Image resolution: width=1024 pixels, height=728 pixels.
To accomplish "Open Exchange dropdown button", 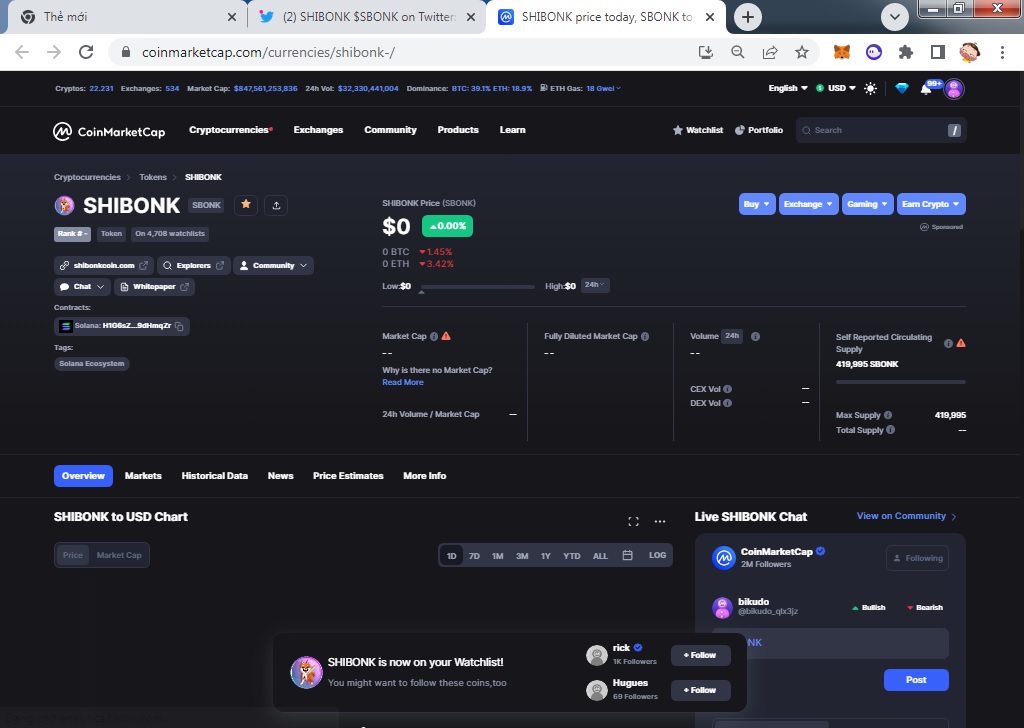I will click(x=808, y=204).
